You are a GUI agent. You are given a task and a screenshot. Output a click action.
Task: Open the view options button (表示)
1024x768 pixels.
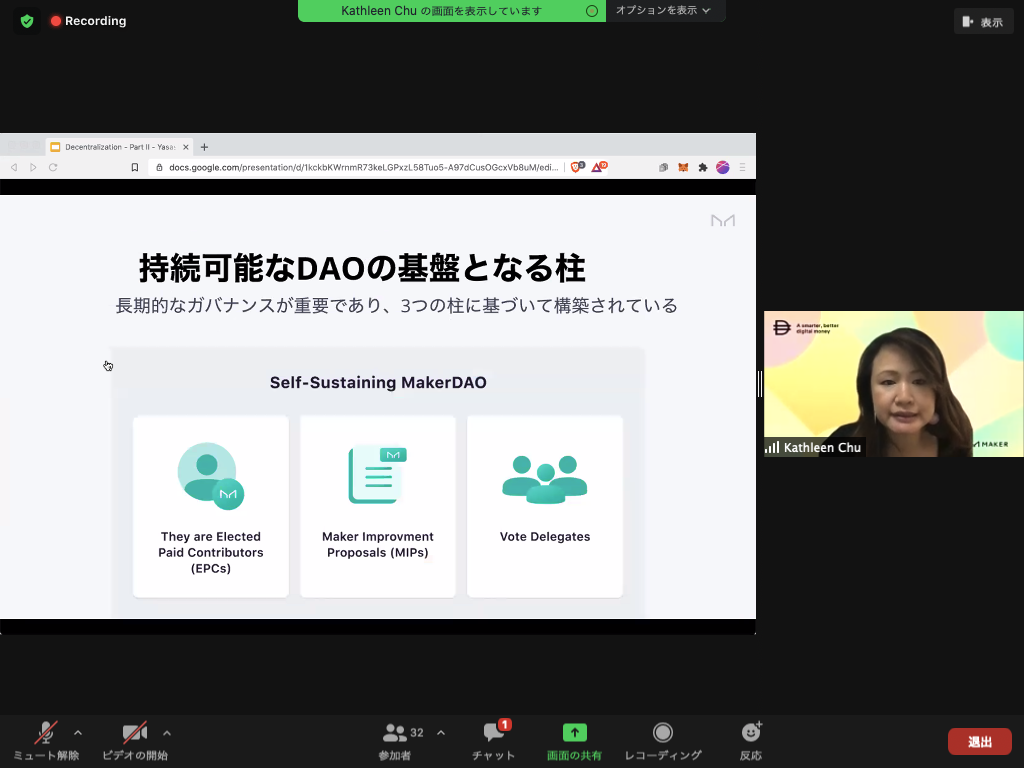983,22
